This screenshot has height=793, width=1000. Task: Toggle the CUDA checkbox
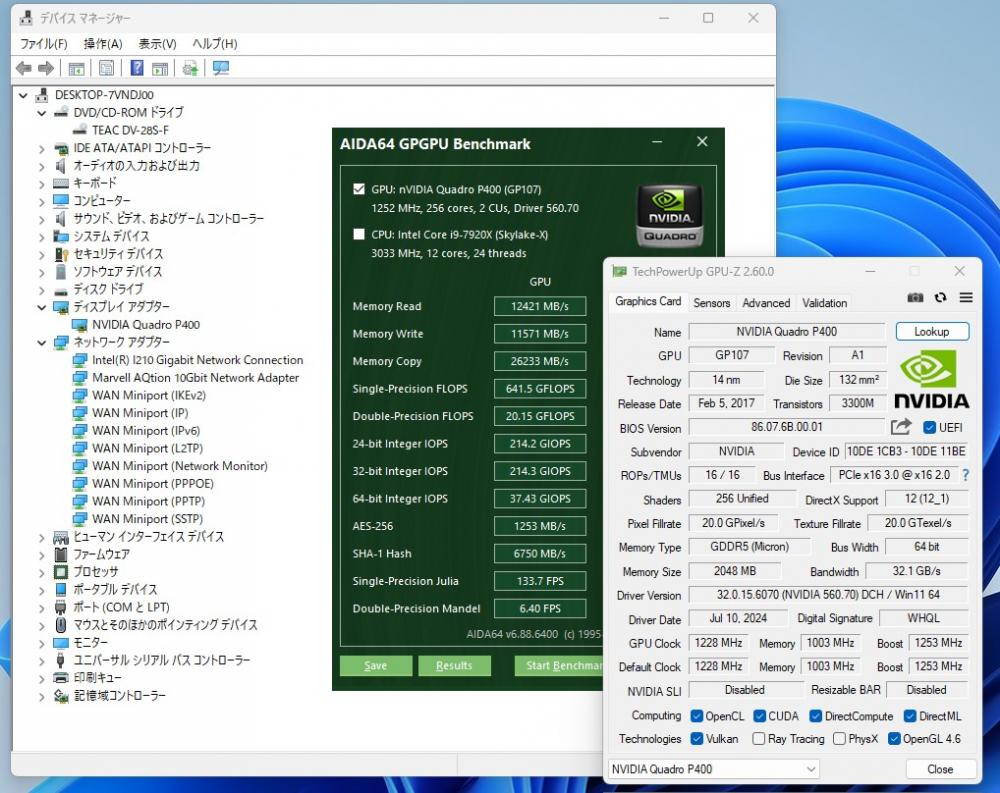click(759, 716)
